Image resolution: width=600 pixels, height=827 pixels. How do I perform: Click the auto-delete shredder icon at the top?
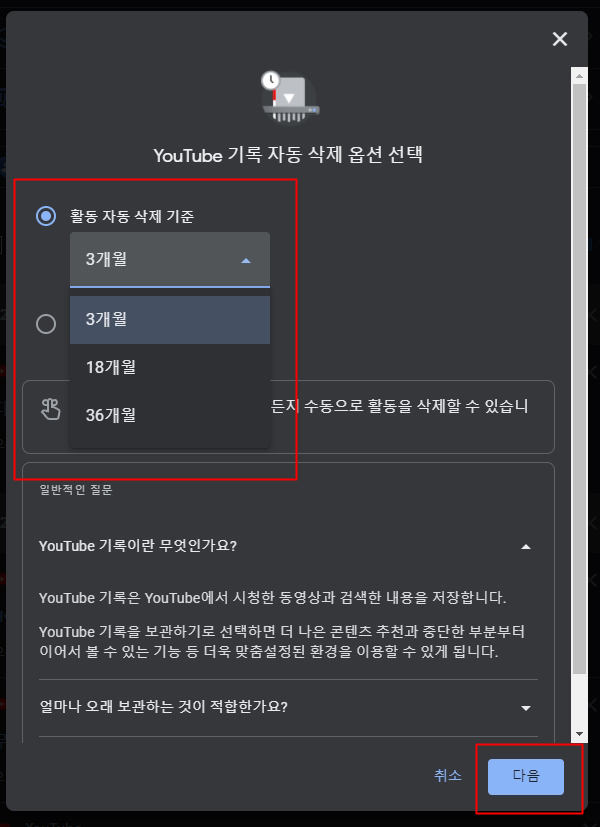pos(290,98)
